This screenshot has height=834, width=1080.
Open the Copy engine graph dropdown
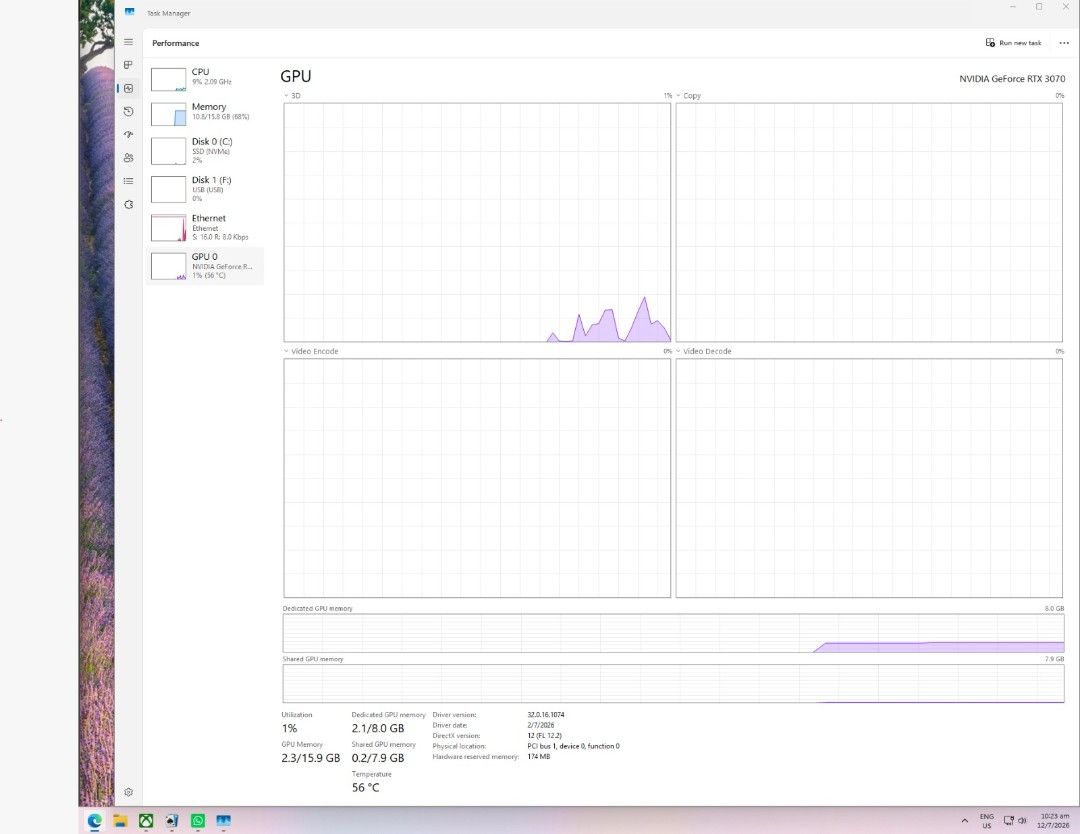tap(689, 96)
